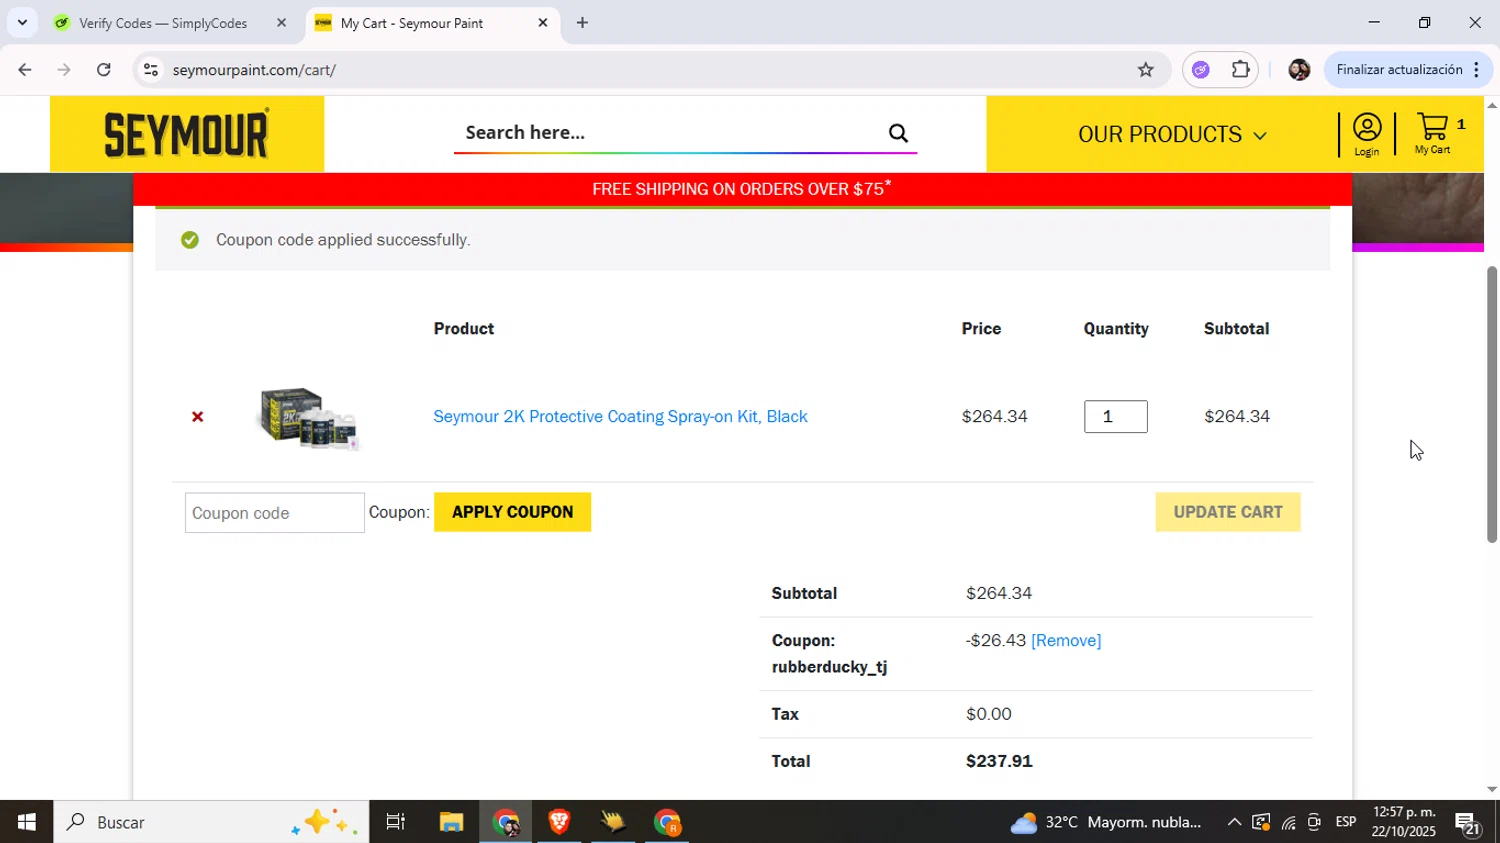Click the APPLY COUPON button
Screen dimensions: 1500x843
[512, 512]
